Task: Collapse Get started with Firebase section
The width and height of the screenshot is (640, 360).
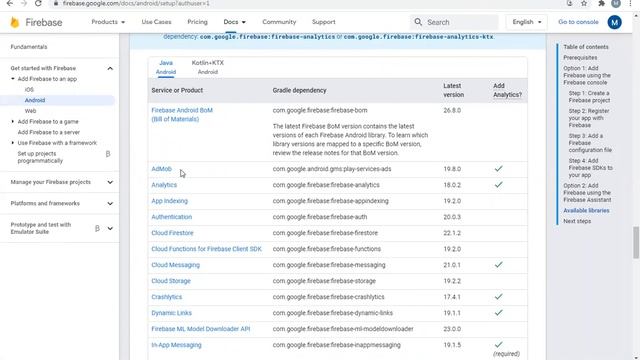Action: click(110, 68)
